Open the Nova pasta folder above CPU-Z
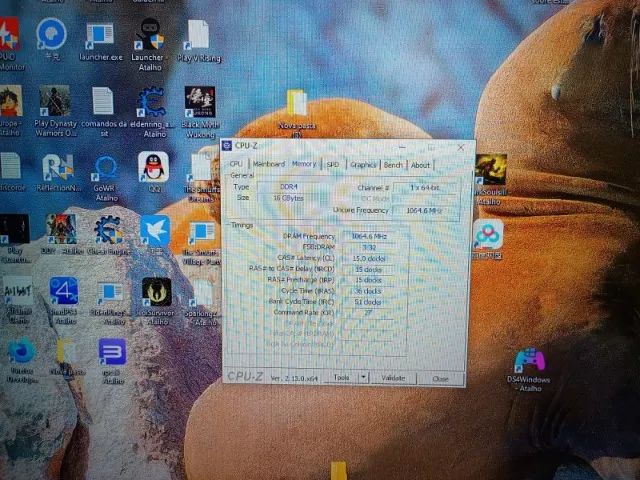Screen dimensions: 640x480 [x=297, y=113]
